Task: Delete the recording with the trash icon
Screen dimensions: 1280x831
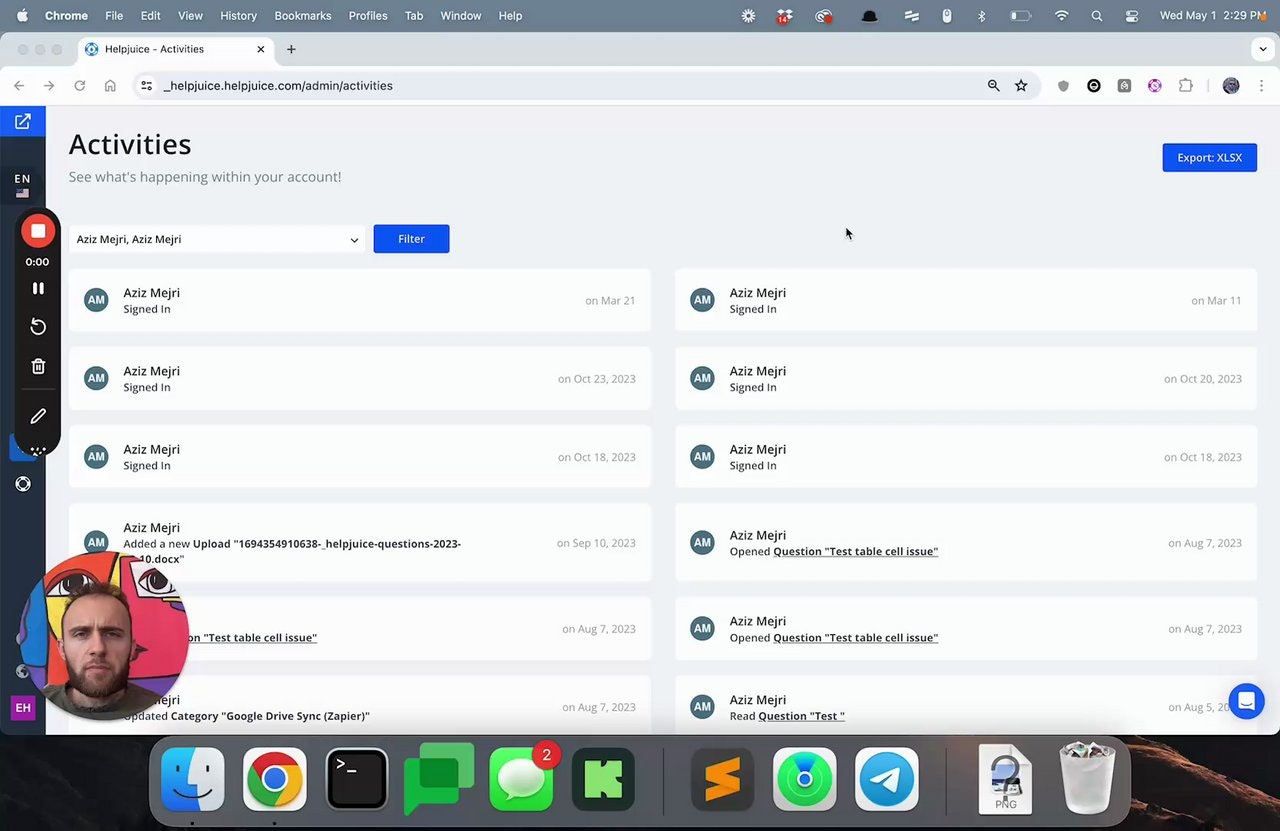Action: click(x=38, y=366)
